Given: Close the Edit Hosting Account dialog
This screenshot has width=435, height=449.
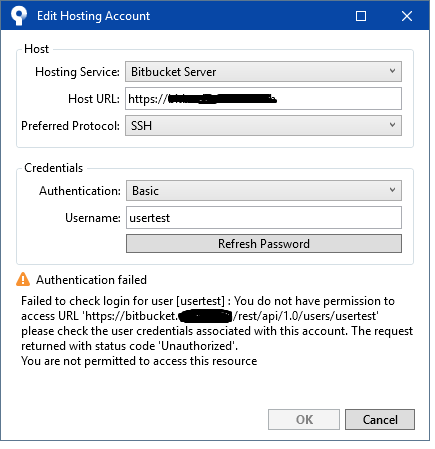Looking at the screenshot, I should coord(407,16).
